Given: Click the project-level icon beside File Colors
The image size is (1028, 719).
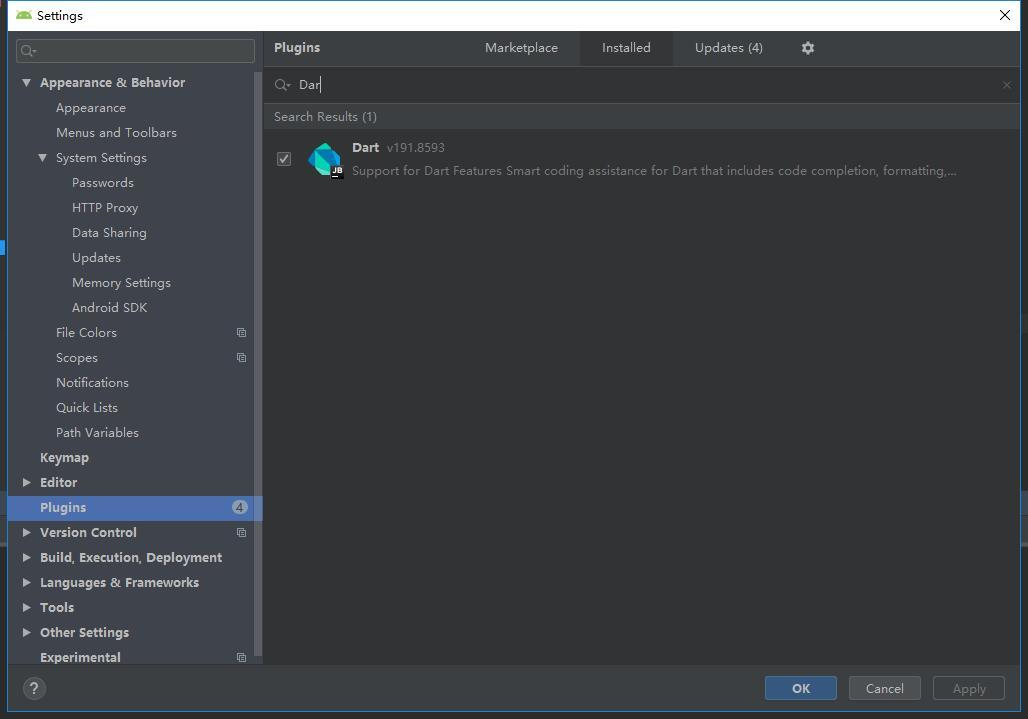Looking at the screenshot, I should point(241,333).
